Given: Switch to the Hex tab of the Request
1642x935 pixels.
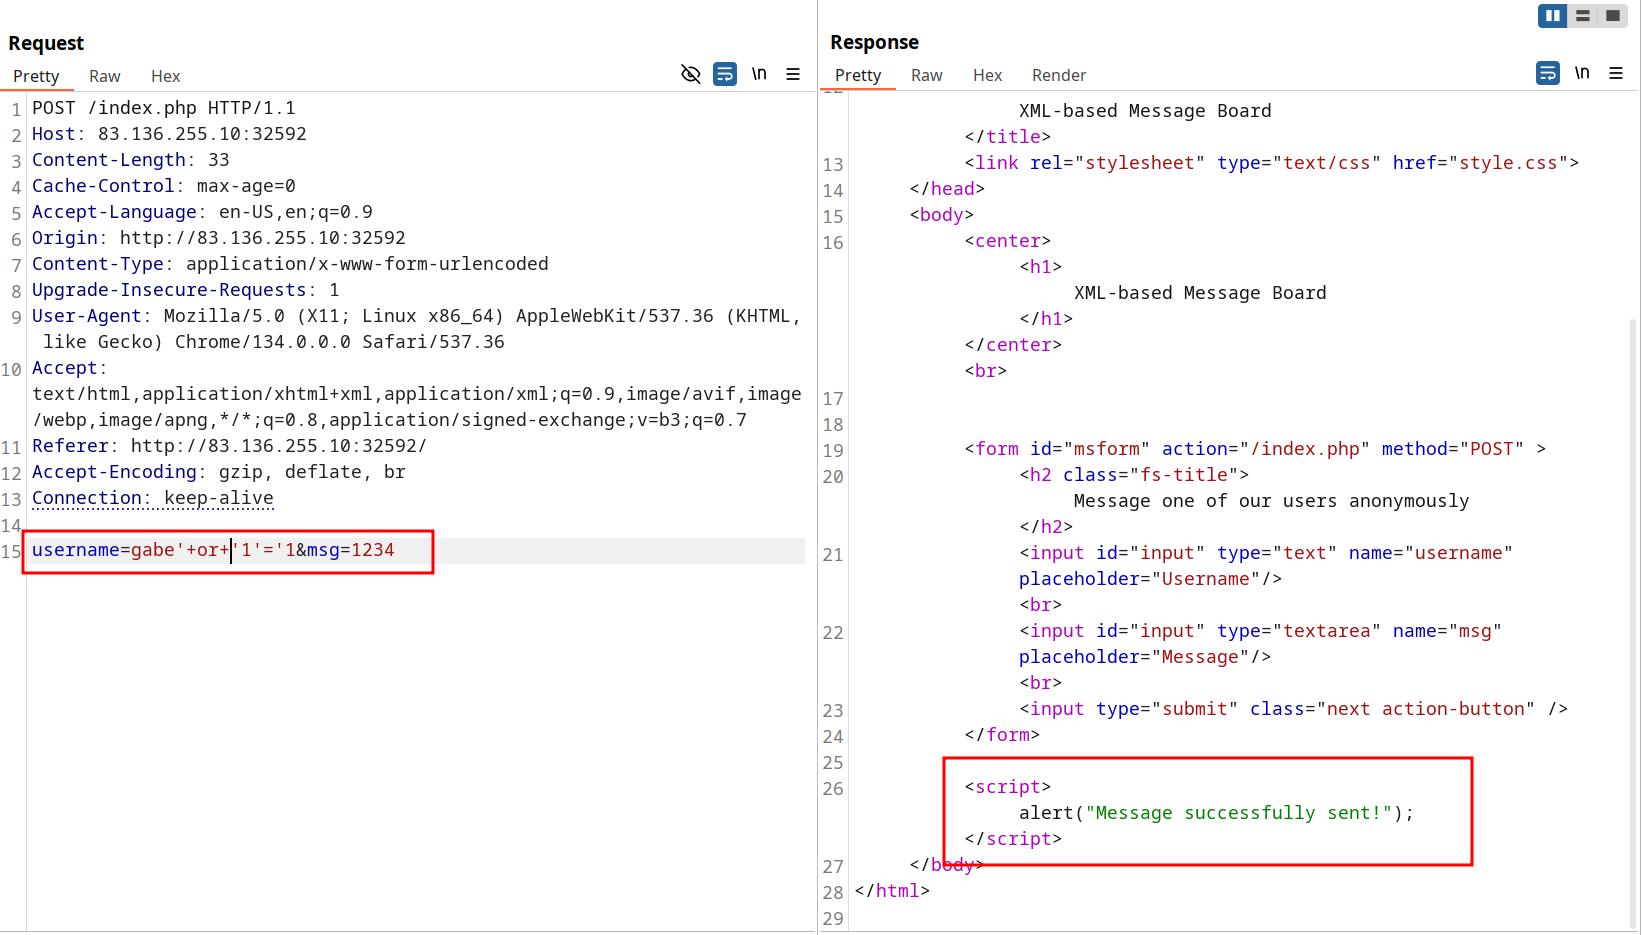Looking at the screenshot, I should click(165, 76).
